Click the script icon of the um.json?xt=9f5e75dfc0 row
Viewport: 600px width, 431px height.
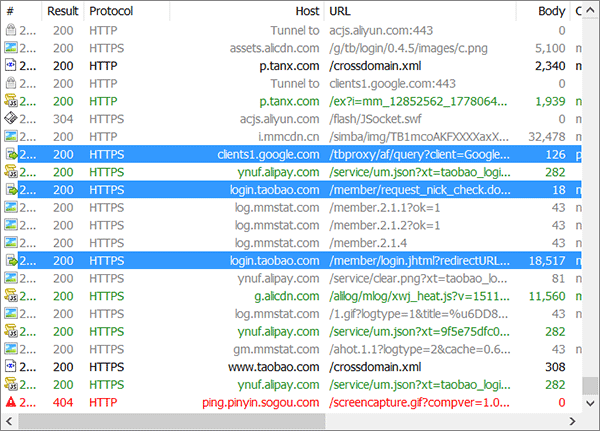coord(11,331)
